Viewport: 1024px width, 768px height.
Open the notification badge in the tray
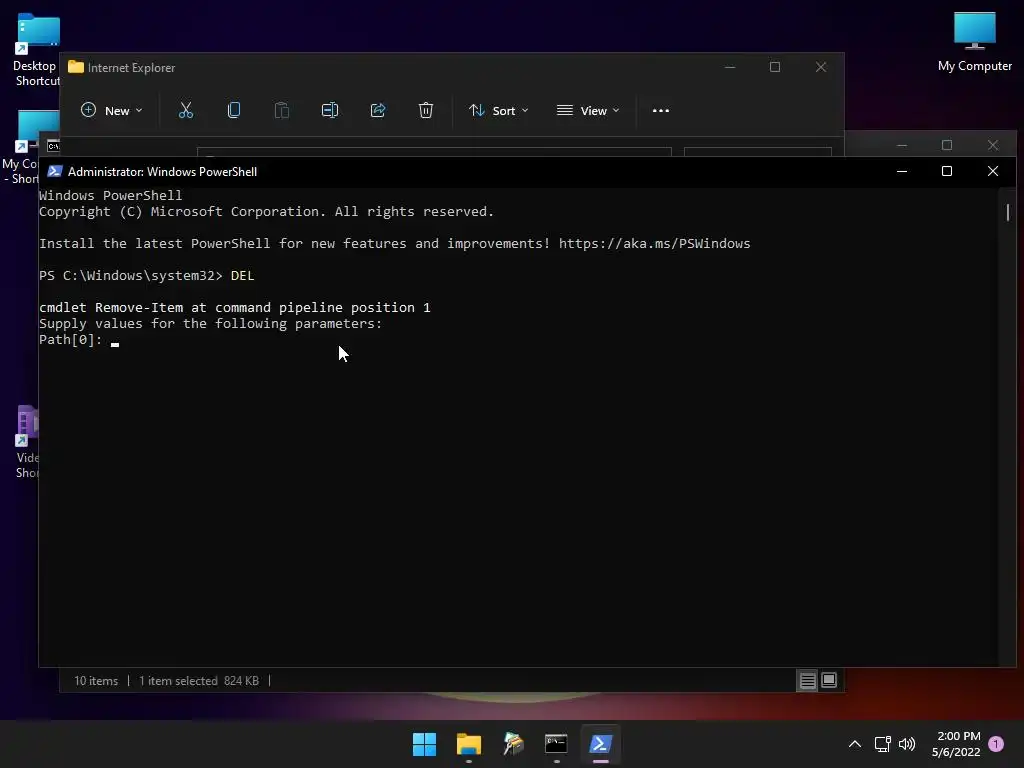996,744
